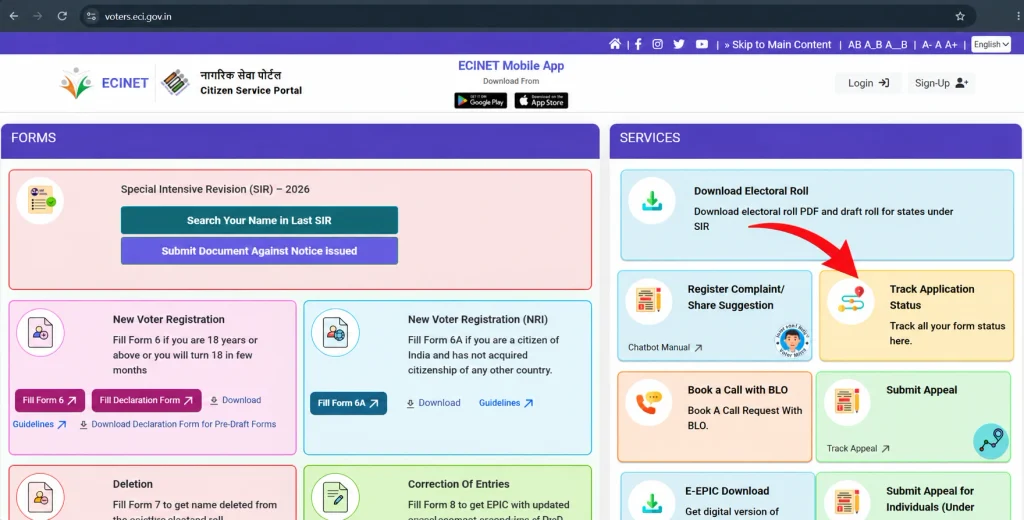Click the New Voter Registration NRI icon
Image resolution: width=1024 pixels, height=520 pixels.
(336, 333)
